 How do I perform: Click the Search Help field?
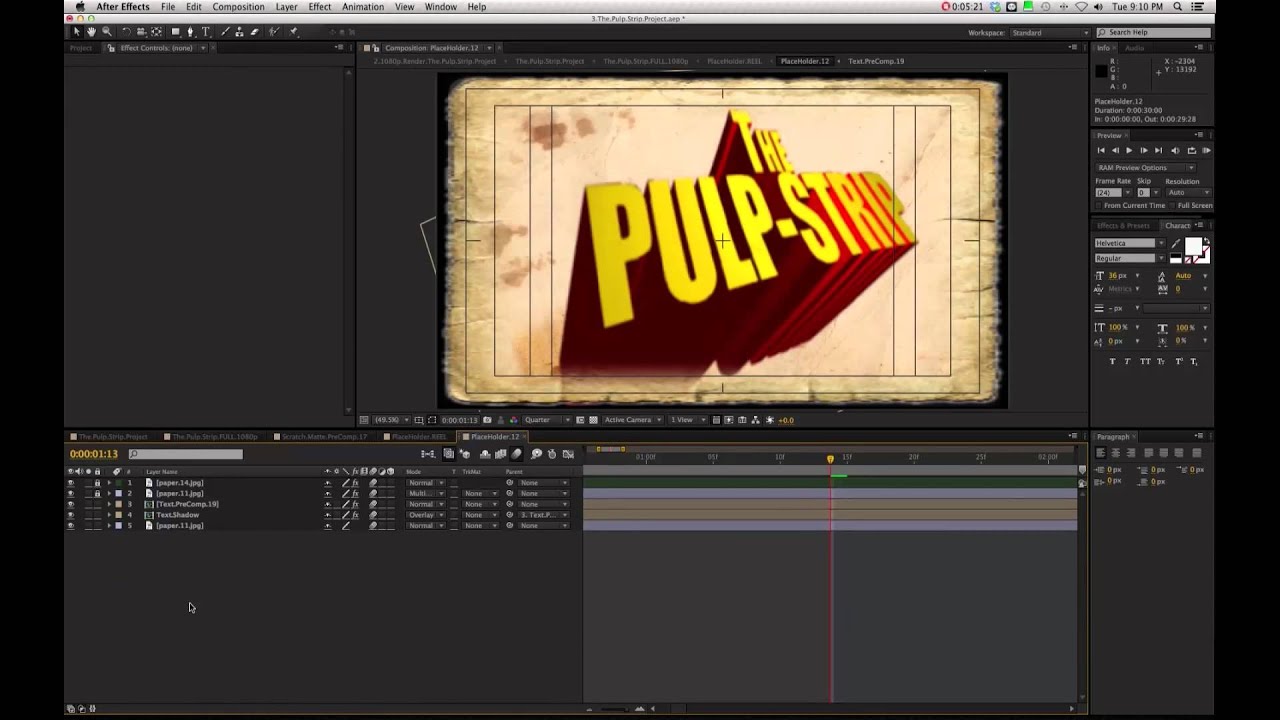[1153, 32]
